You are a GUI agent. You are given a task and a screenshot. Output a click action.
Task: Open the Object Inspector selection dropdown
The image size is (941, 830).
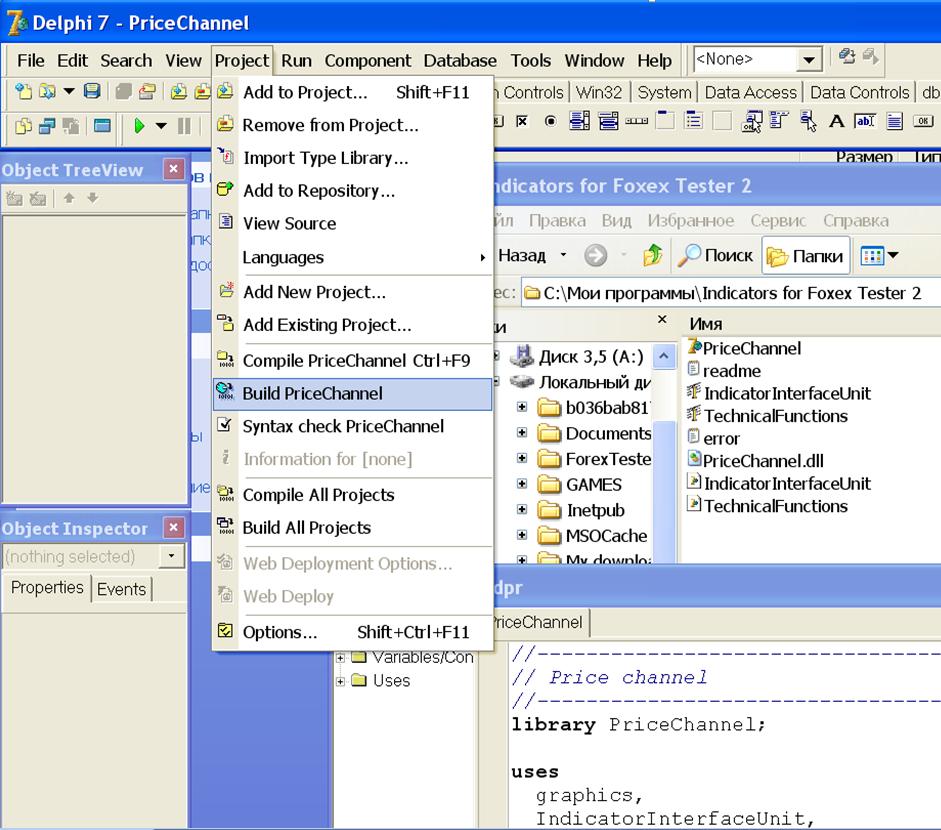(x=173, y=556)
